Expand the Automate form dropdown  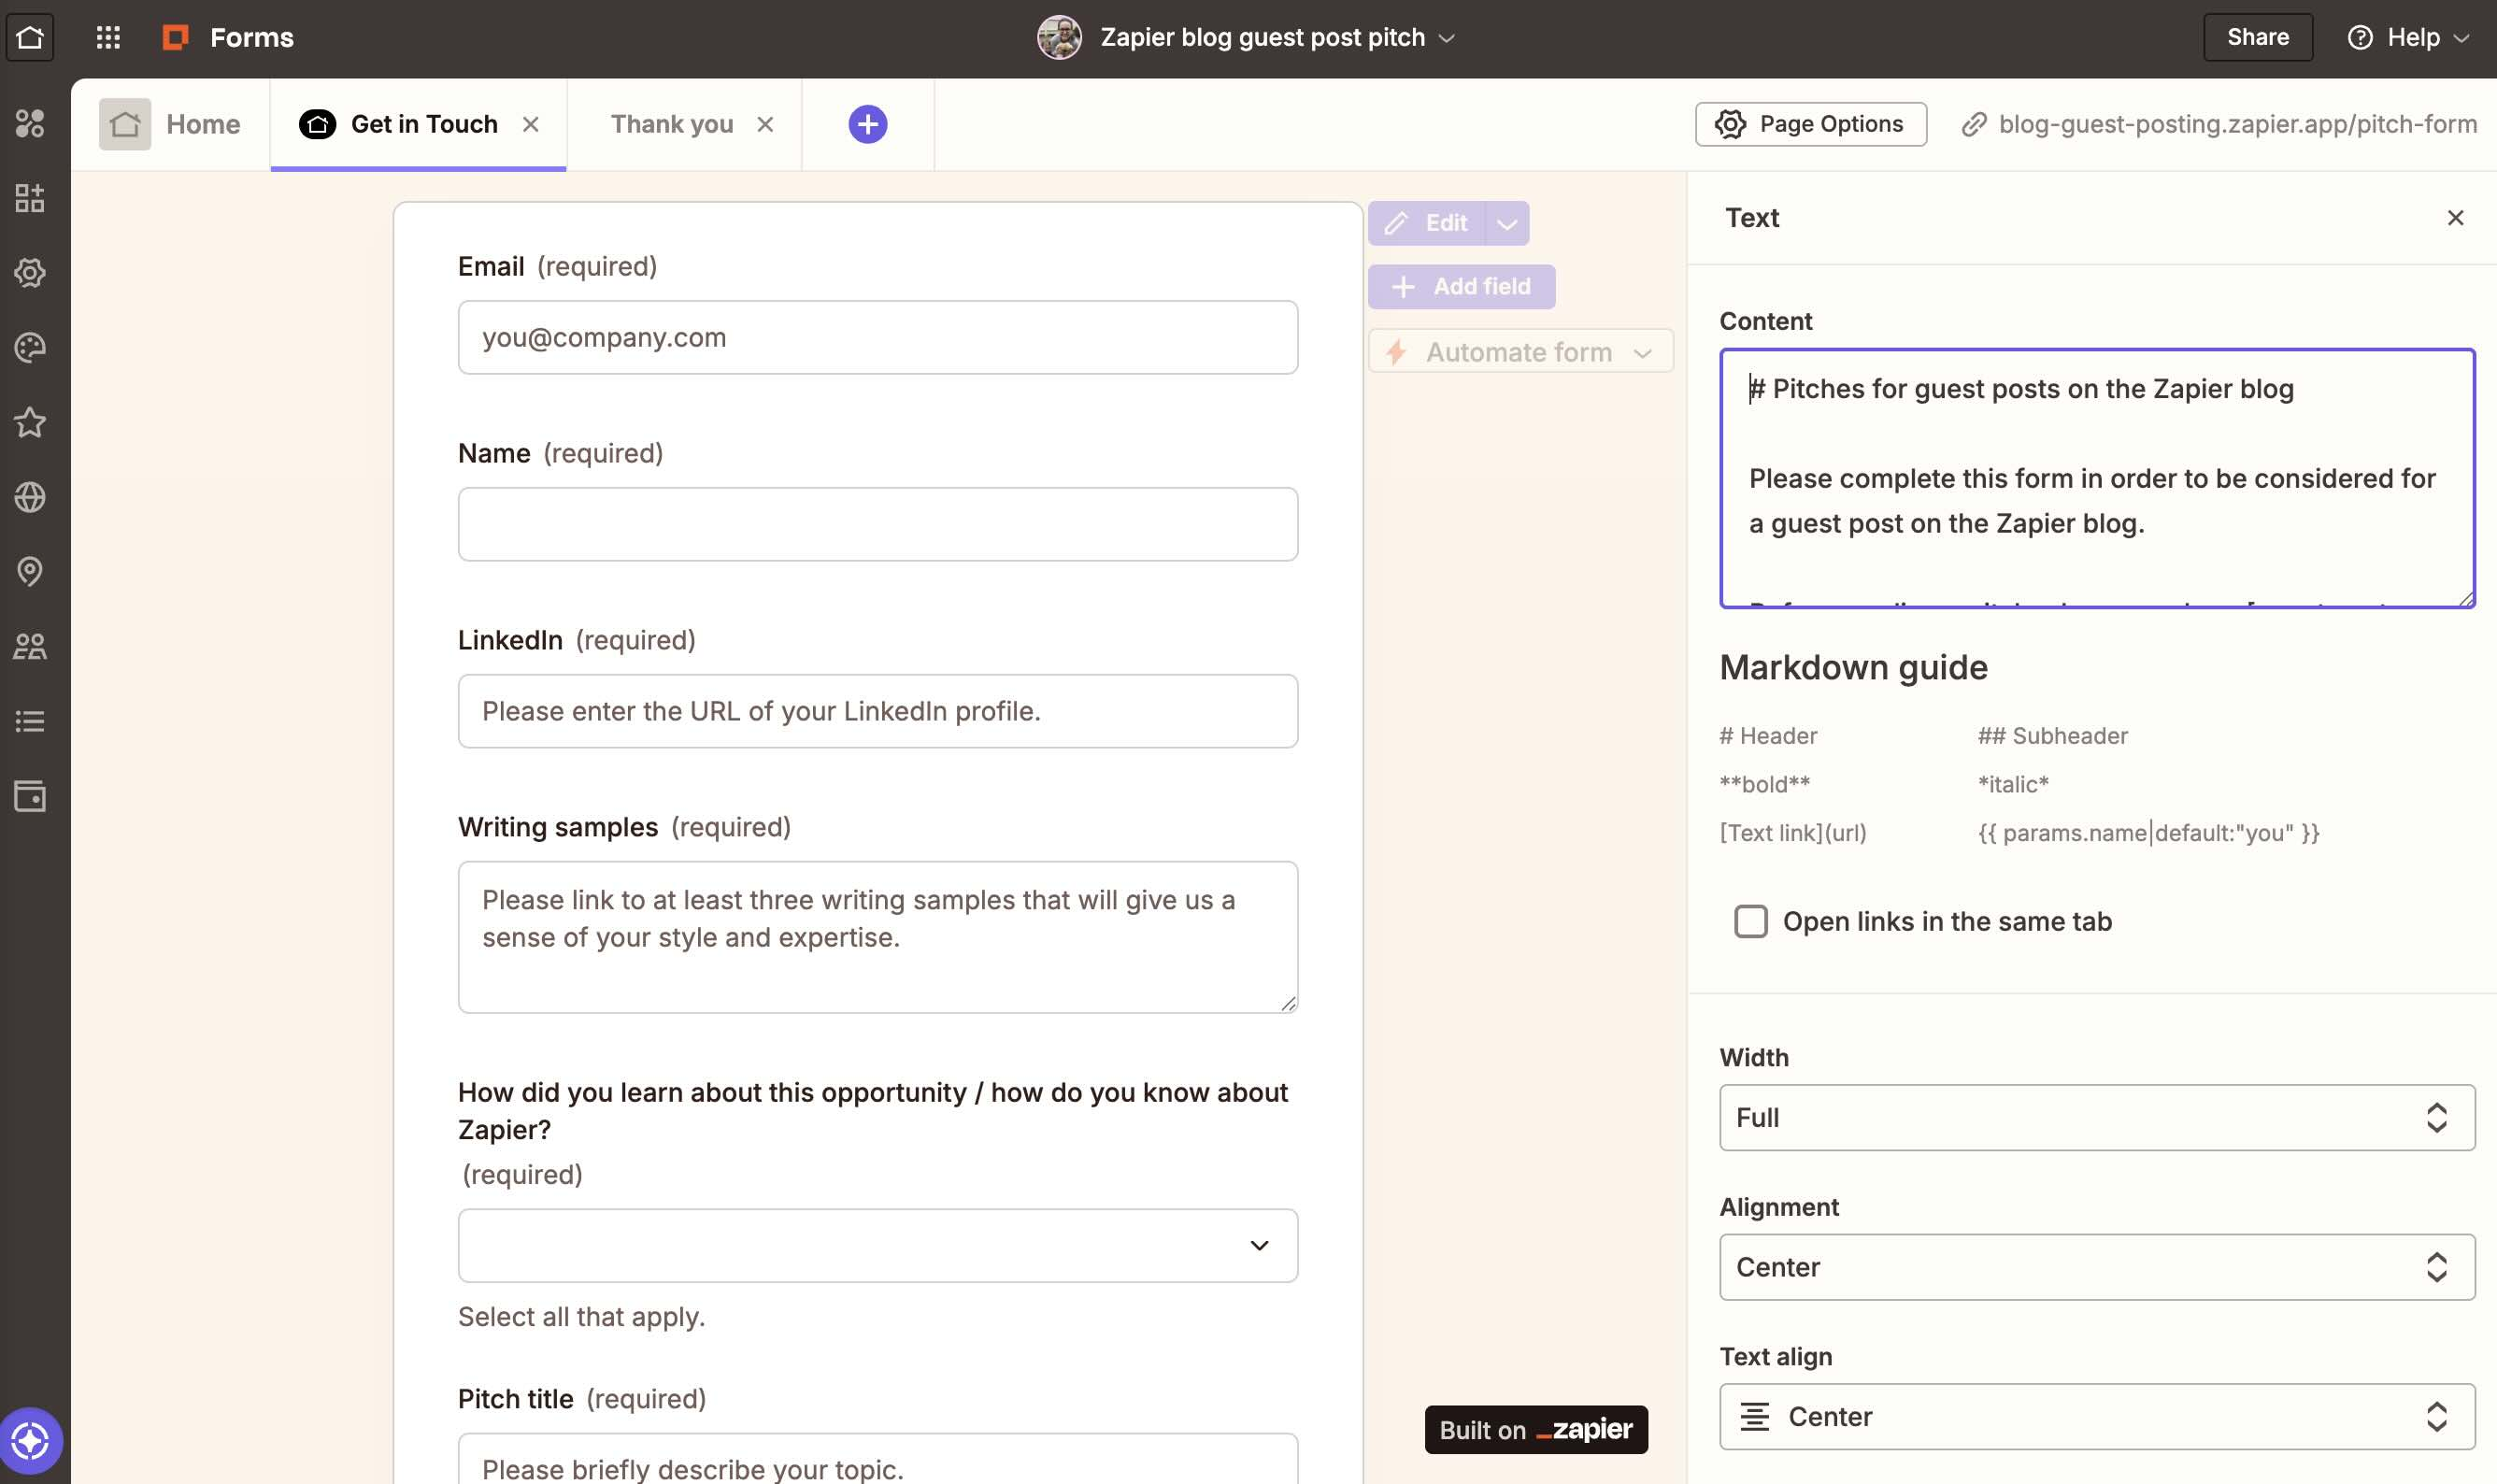tap(1517, 351)
